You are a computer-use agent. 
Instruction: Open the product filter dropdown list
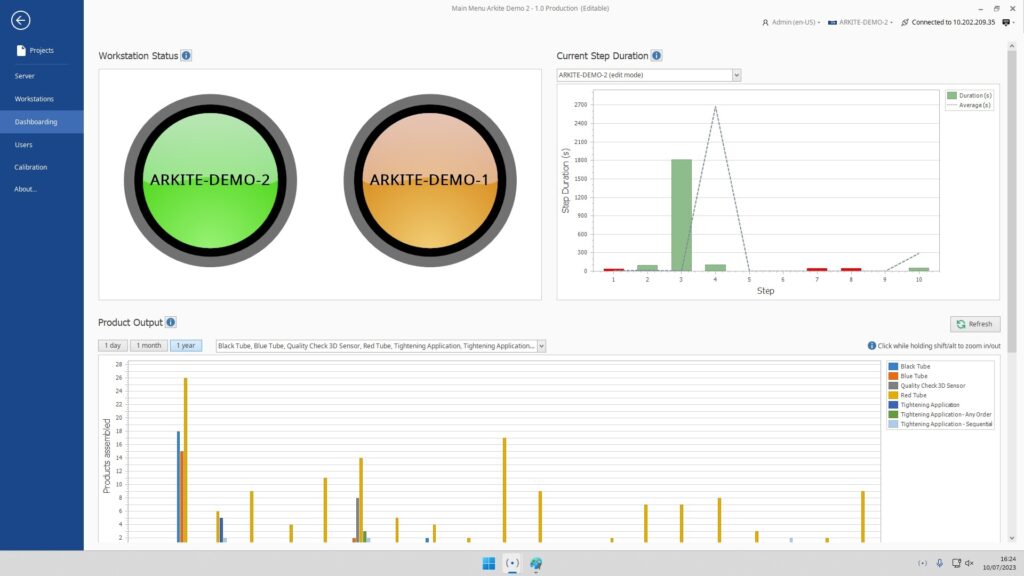coord(541,346)
